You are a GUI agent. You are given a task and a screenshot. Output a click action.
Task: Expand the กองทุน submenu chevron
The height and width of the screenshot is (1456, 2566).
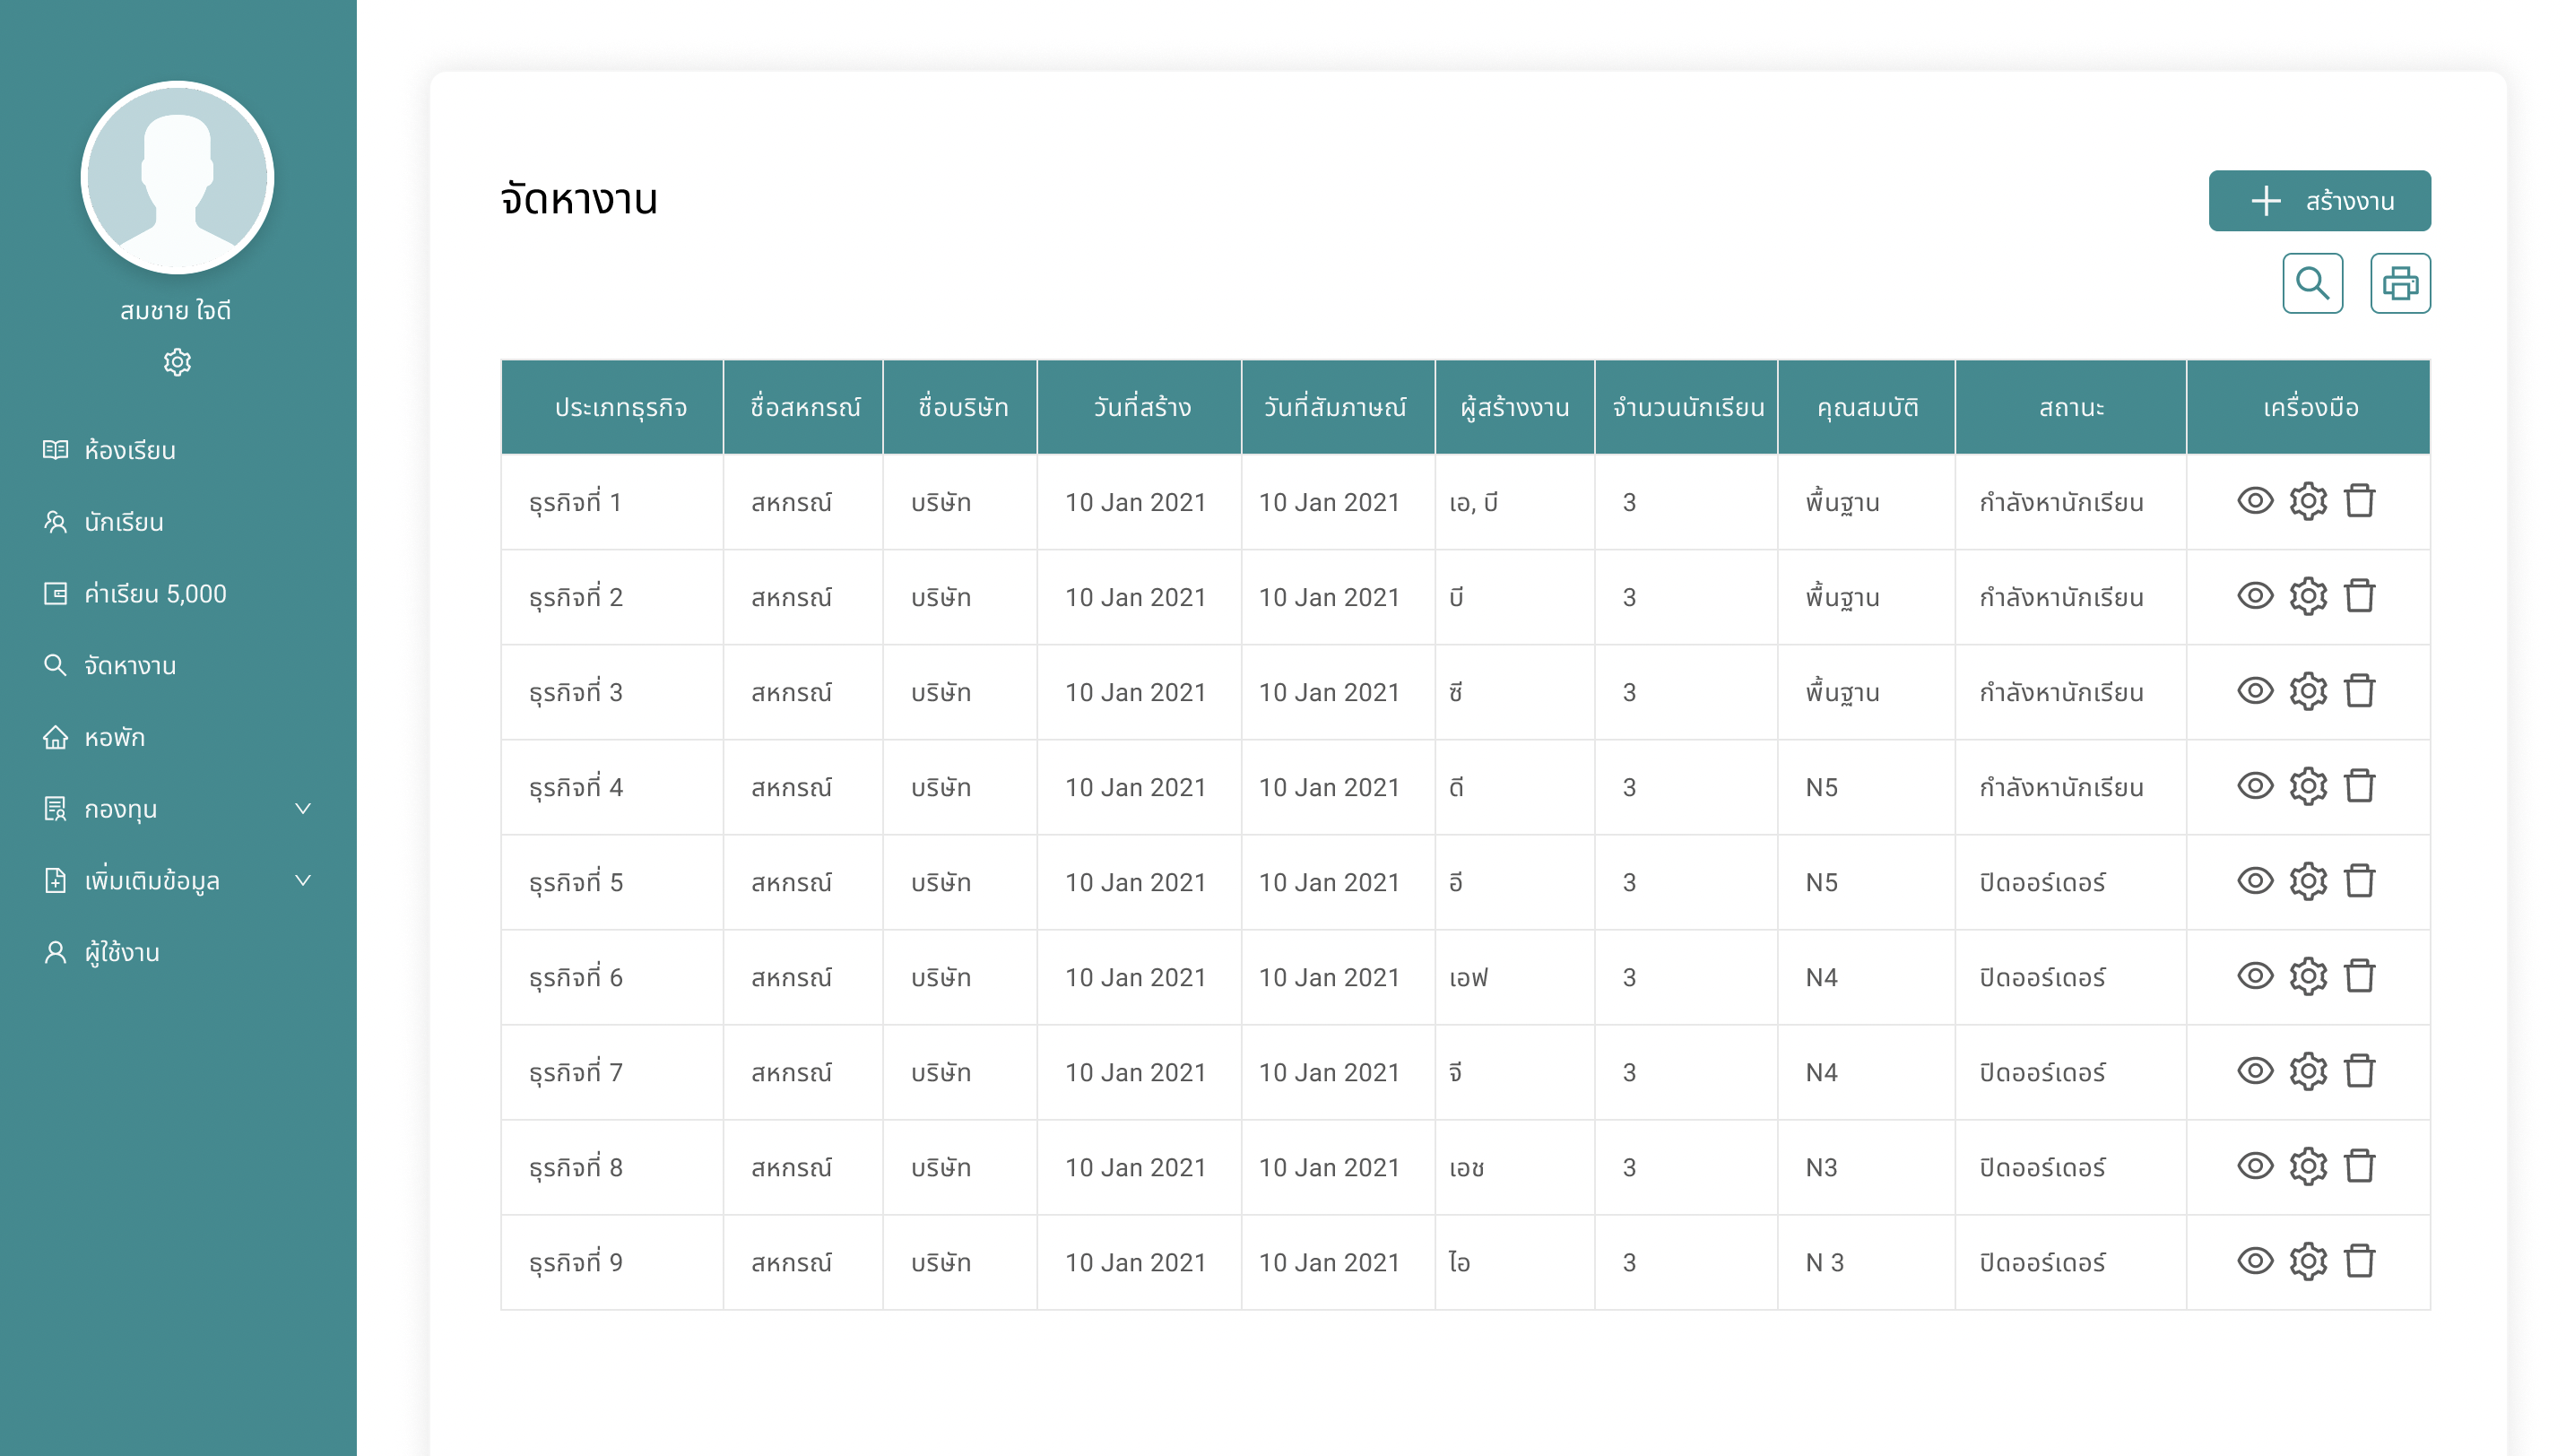pos(303,808)
